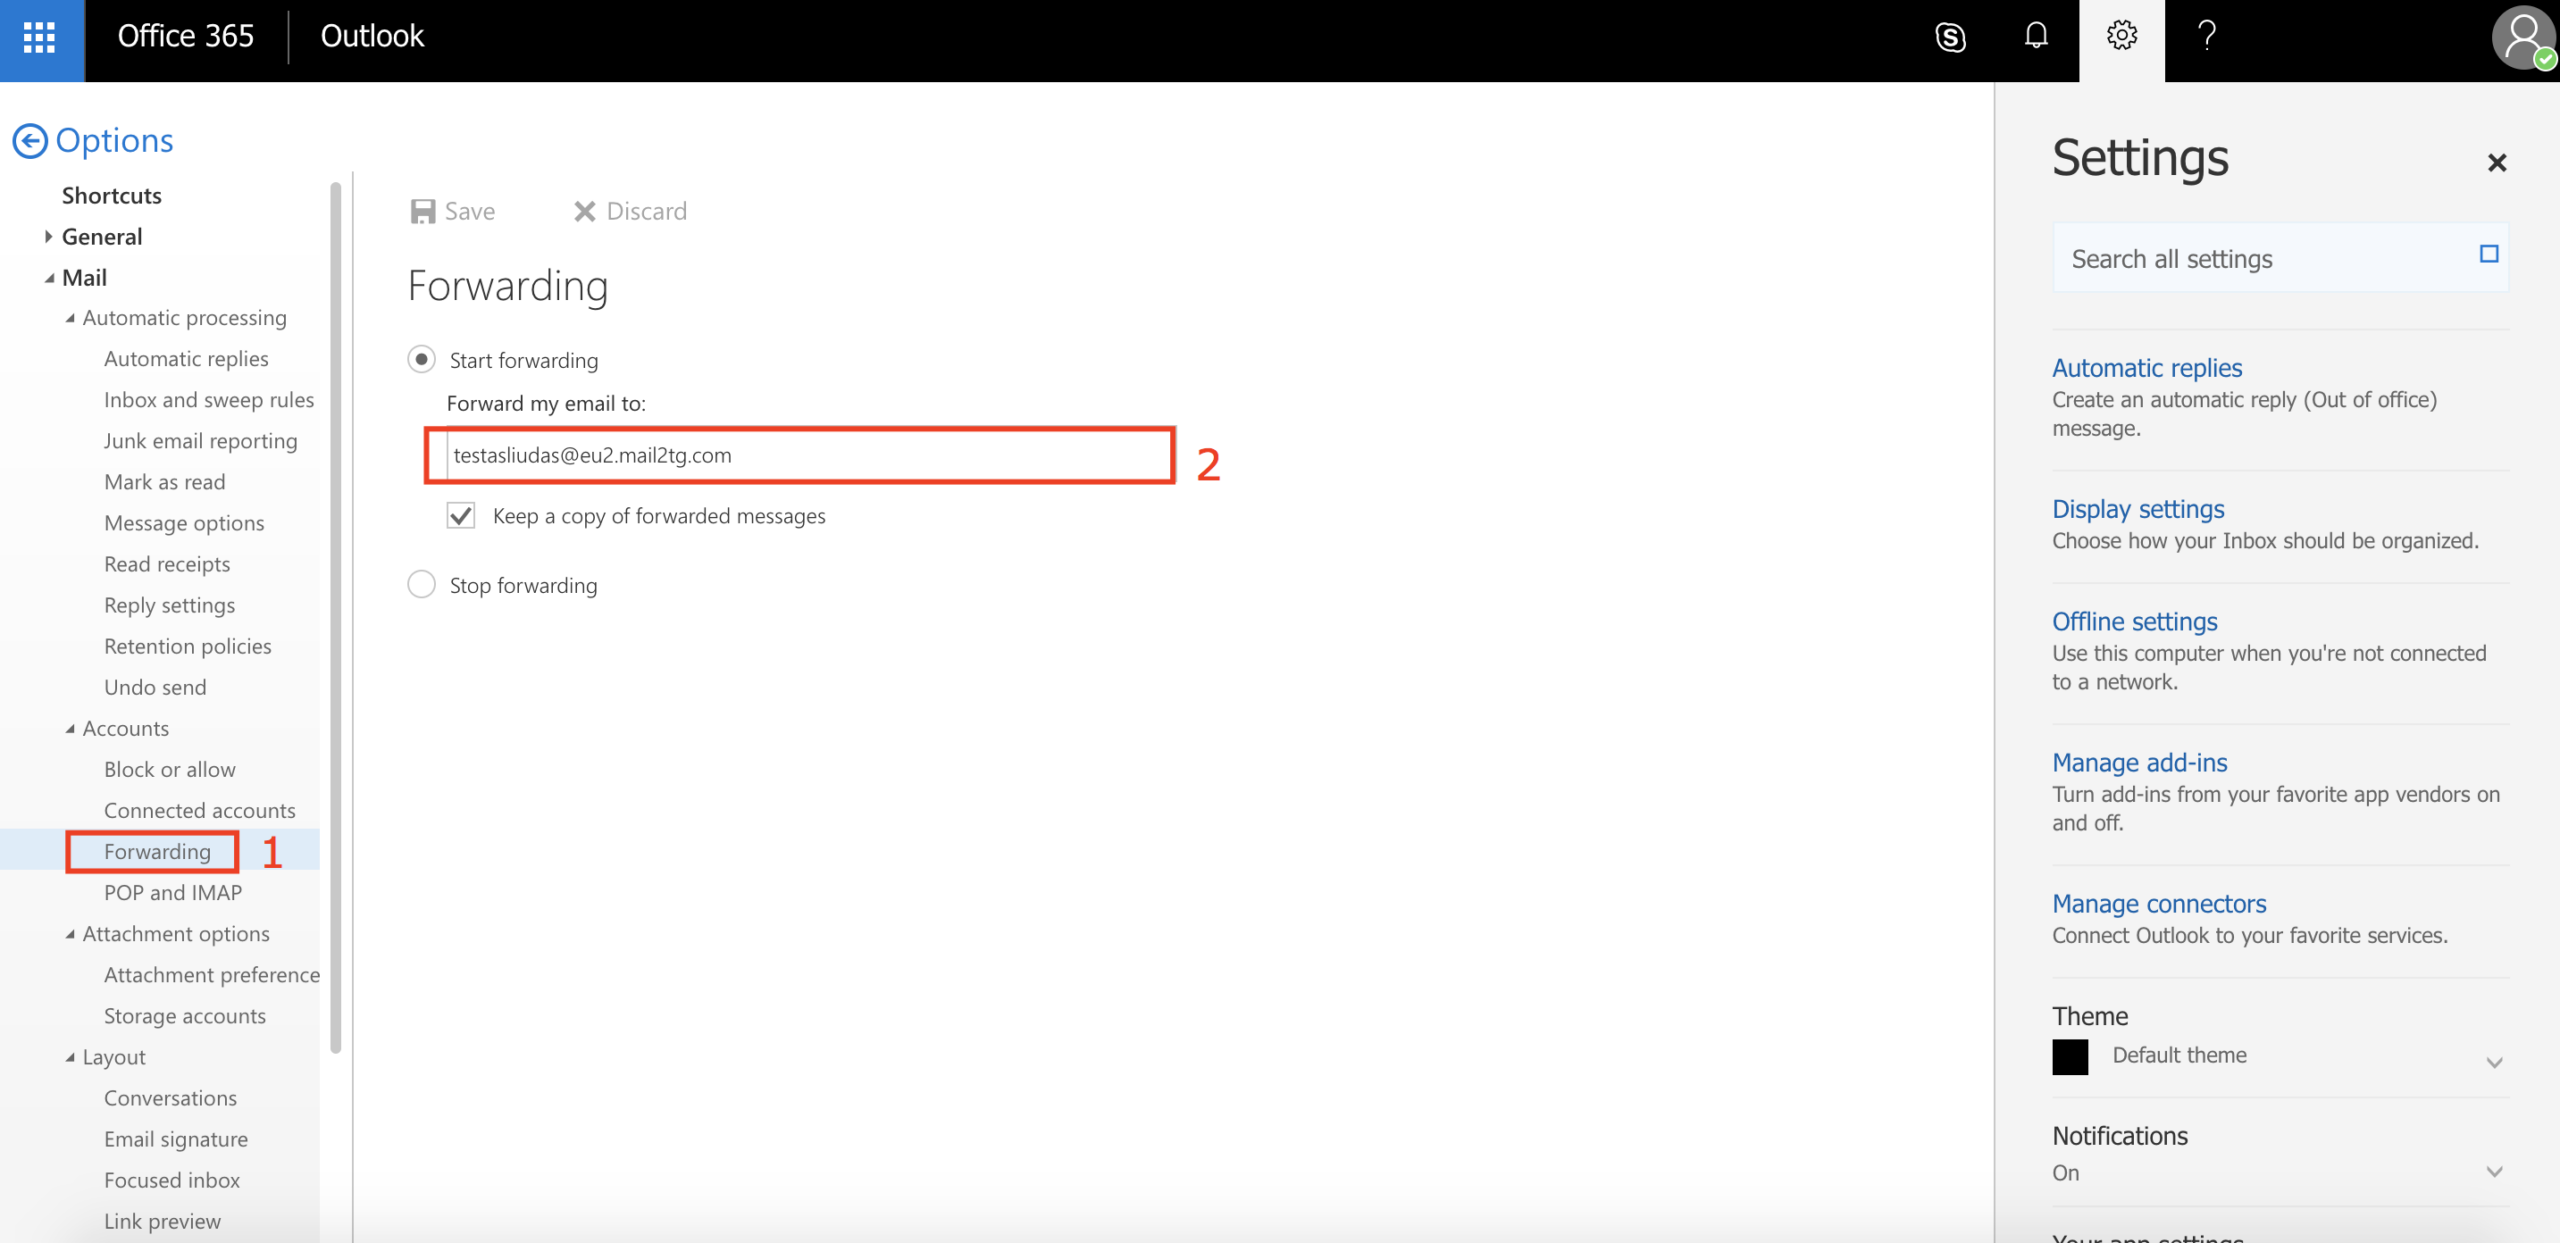Screen dimensions: 2560x1243
Task: Open the Offline settings link
Action: coord(2135,622)
